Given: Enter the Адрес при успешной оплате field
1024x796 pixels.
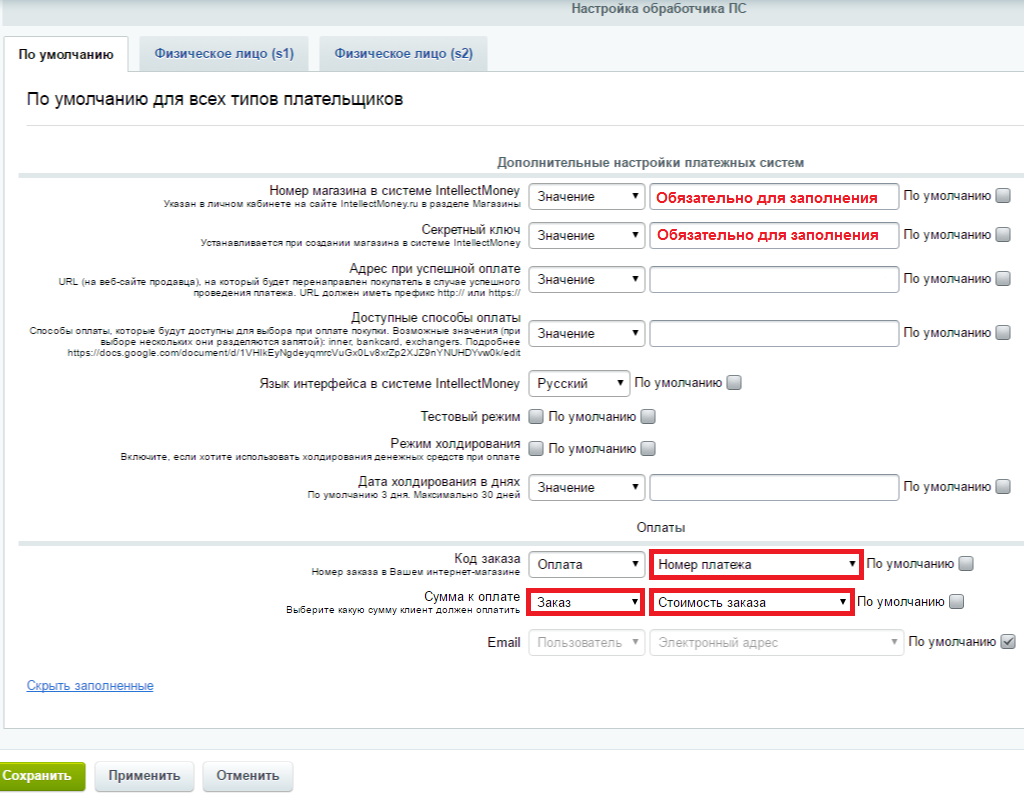Looking at the screenshot, I should coord(773,280).
